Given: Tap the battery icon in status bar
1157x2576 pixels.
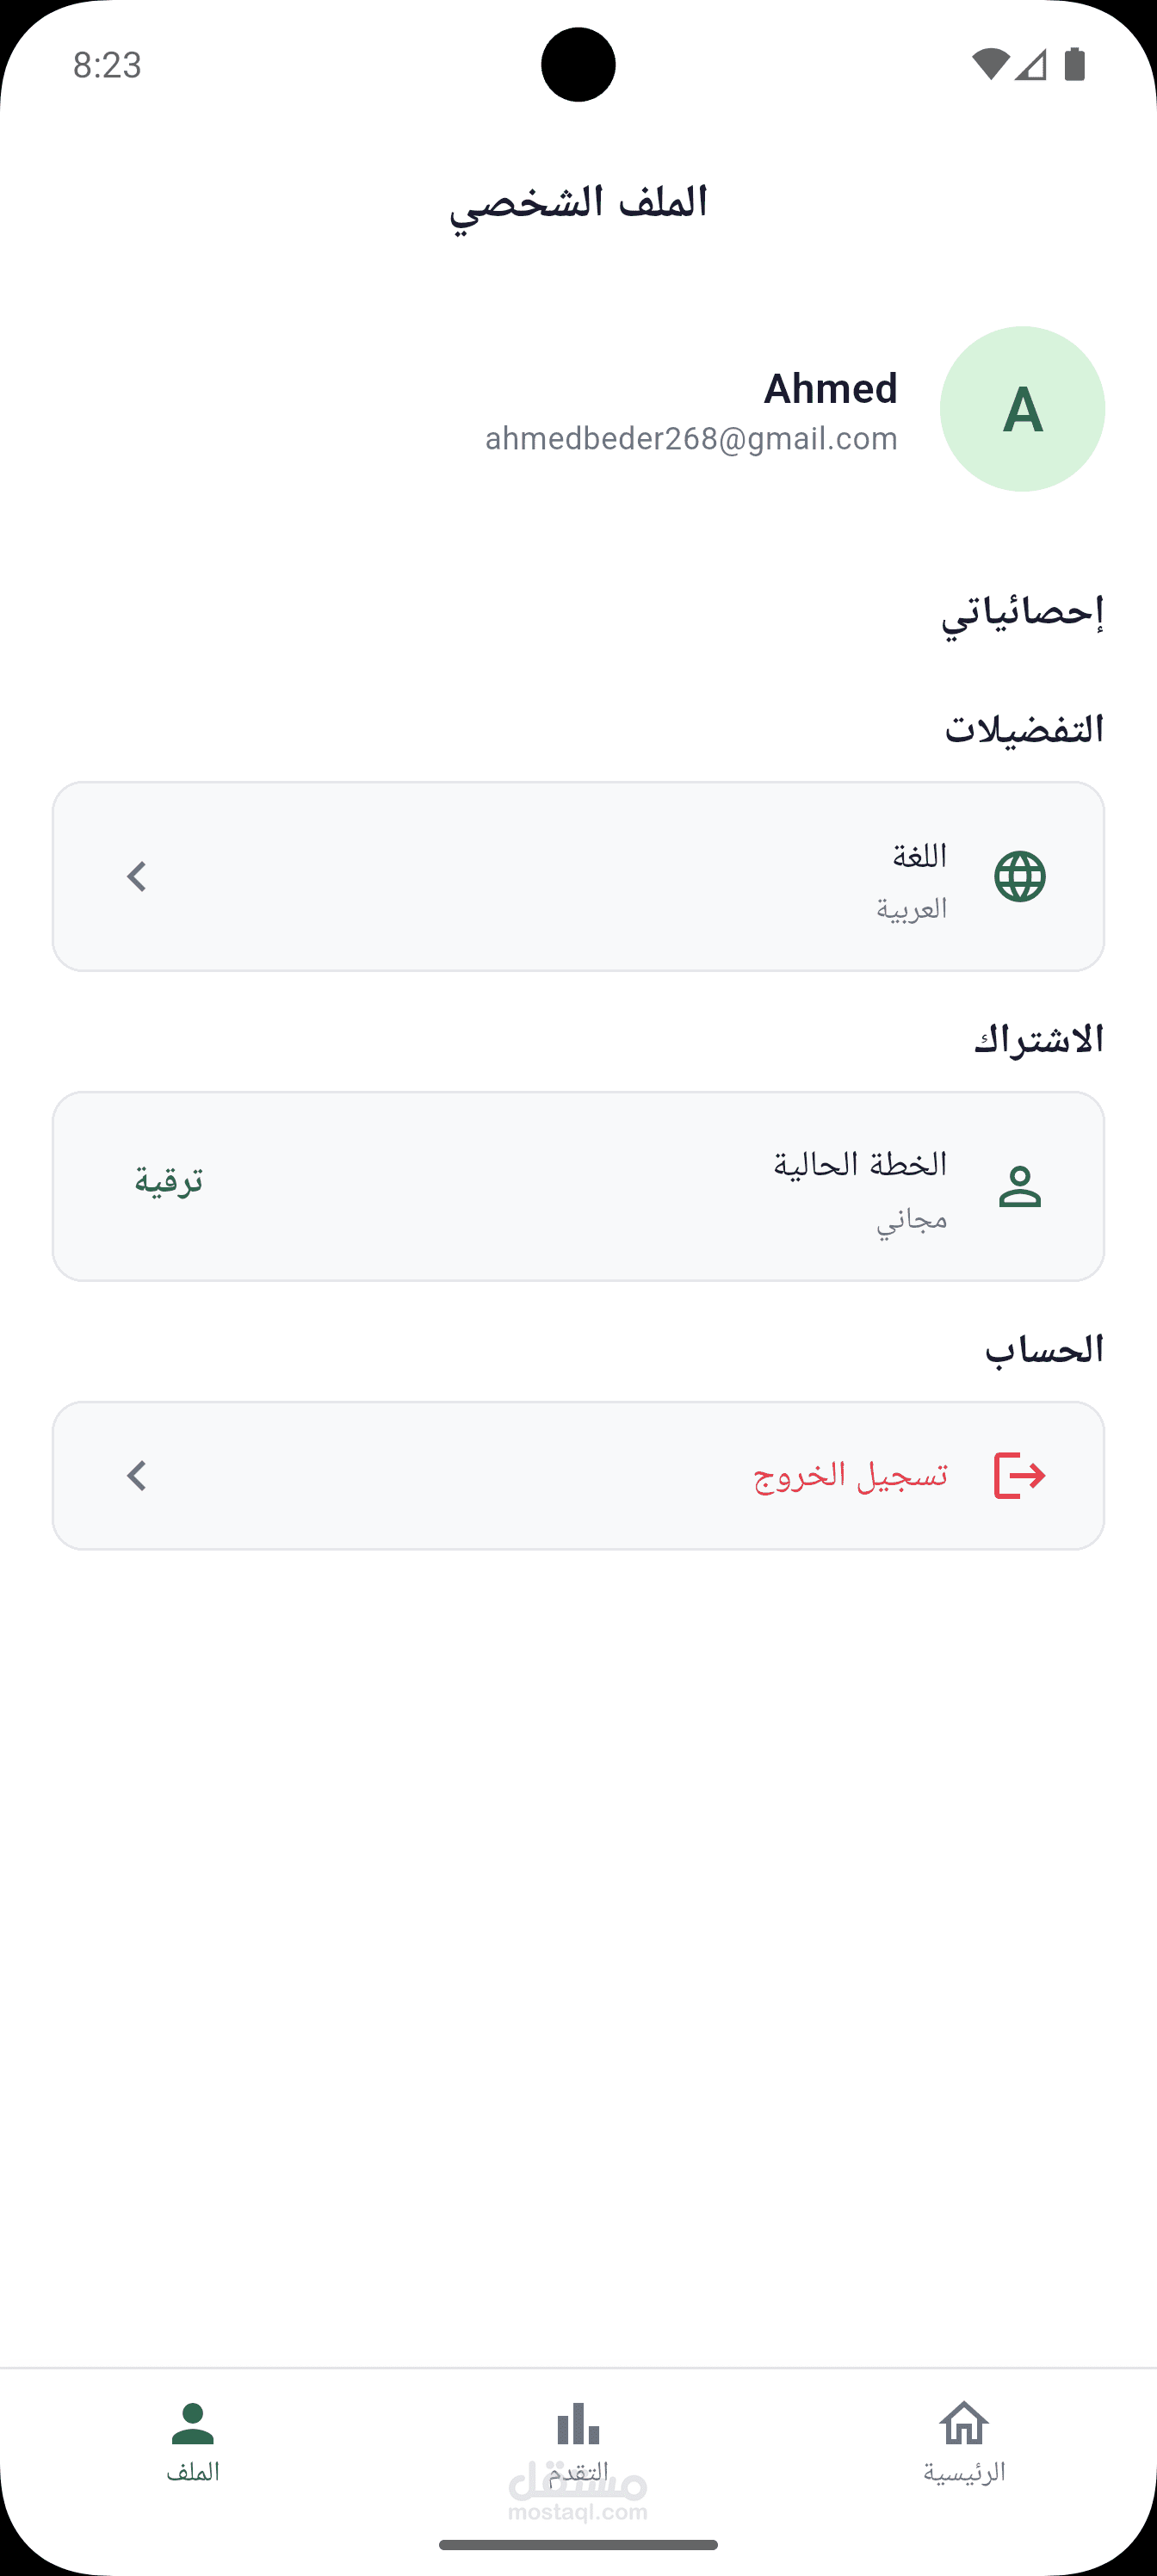Looking at the screenshot, I should 1075,65.
